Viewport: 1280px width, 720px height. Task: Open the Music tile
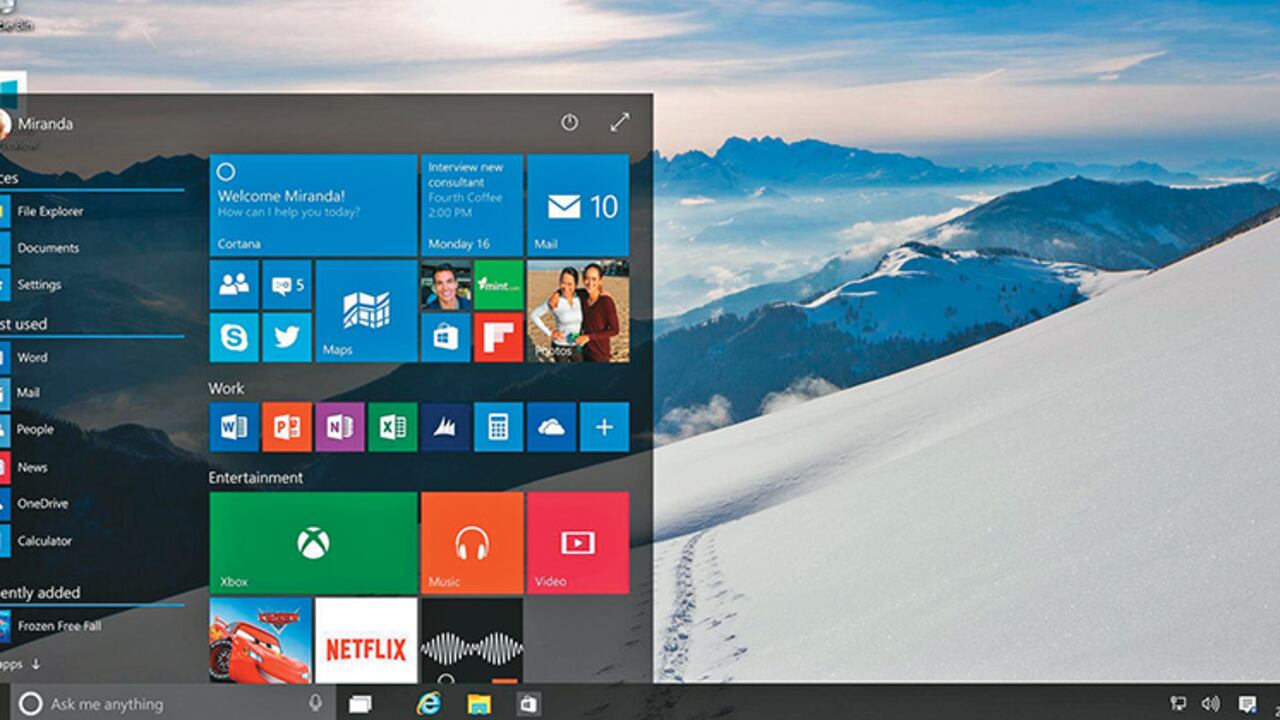[x=472, y=543]
